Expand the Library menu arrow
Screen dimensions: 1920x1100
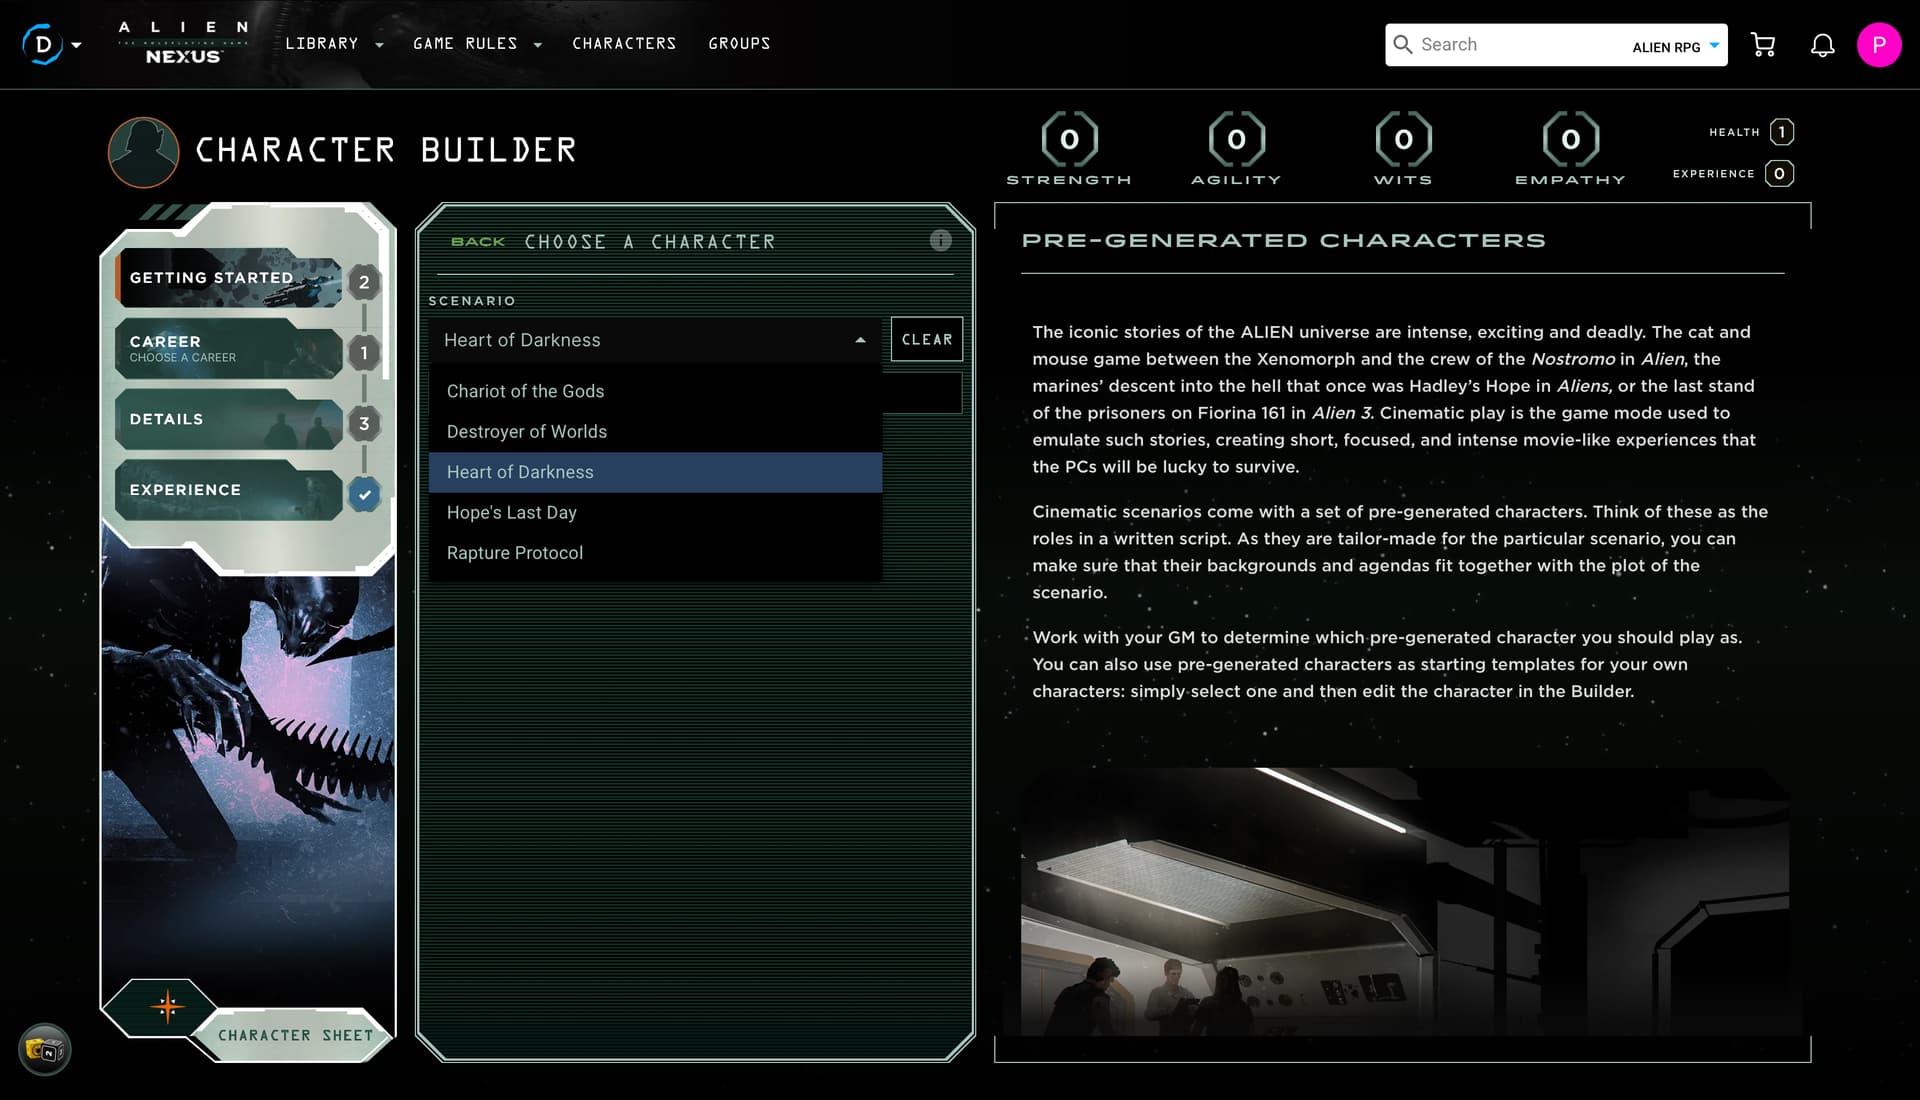point(379,45)
